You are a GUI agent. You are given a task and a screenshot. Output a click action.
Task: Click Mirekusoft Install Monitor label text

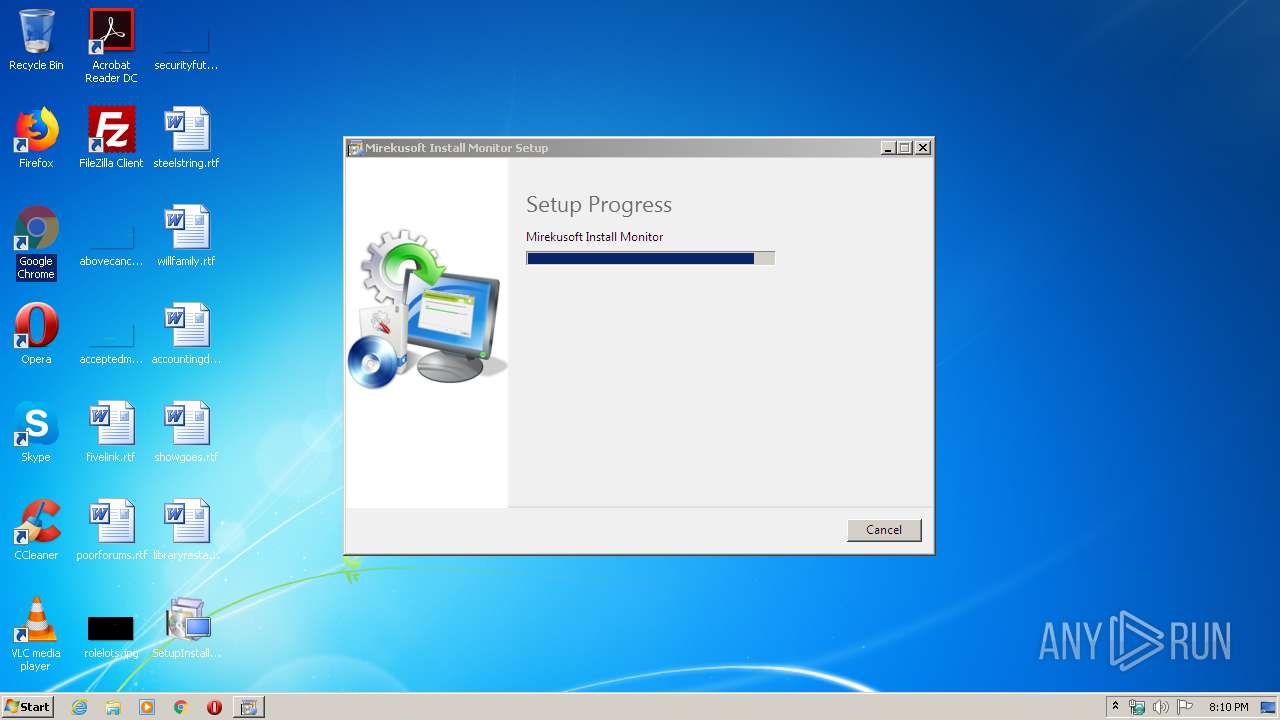pyautogui.click(x=595, y=237)
